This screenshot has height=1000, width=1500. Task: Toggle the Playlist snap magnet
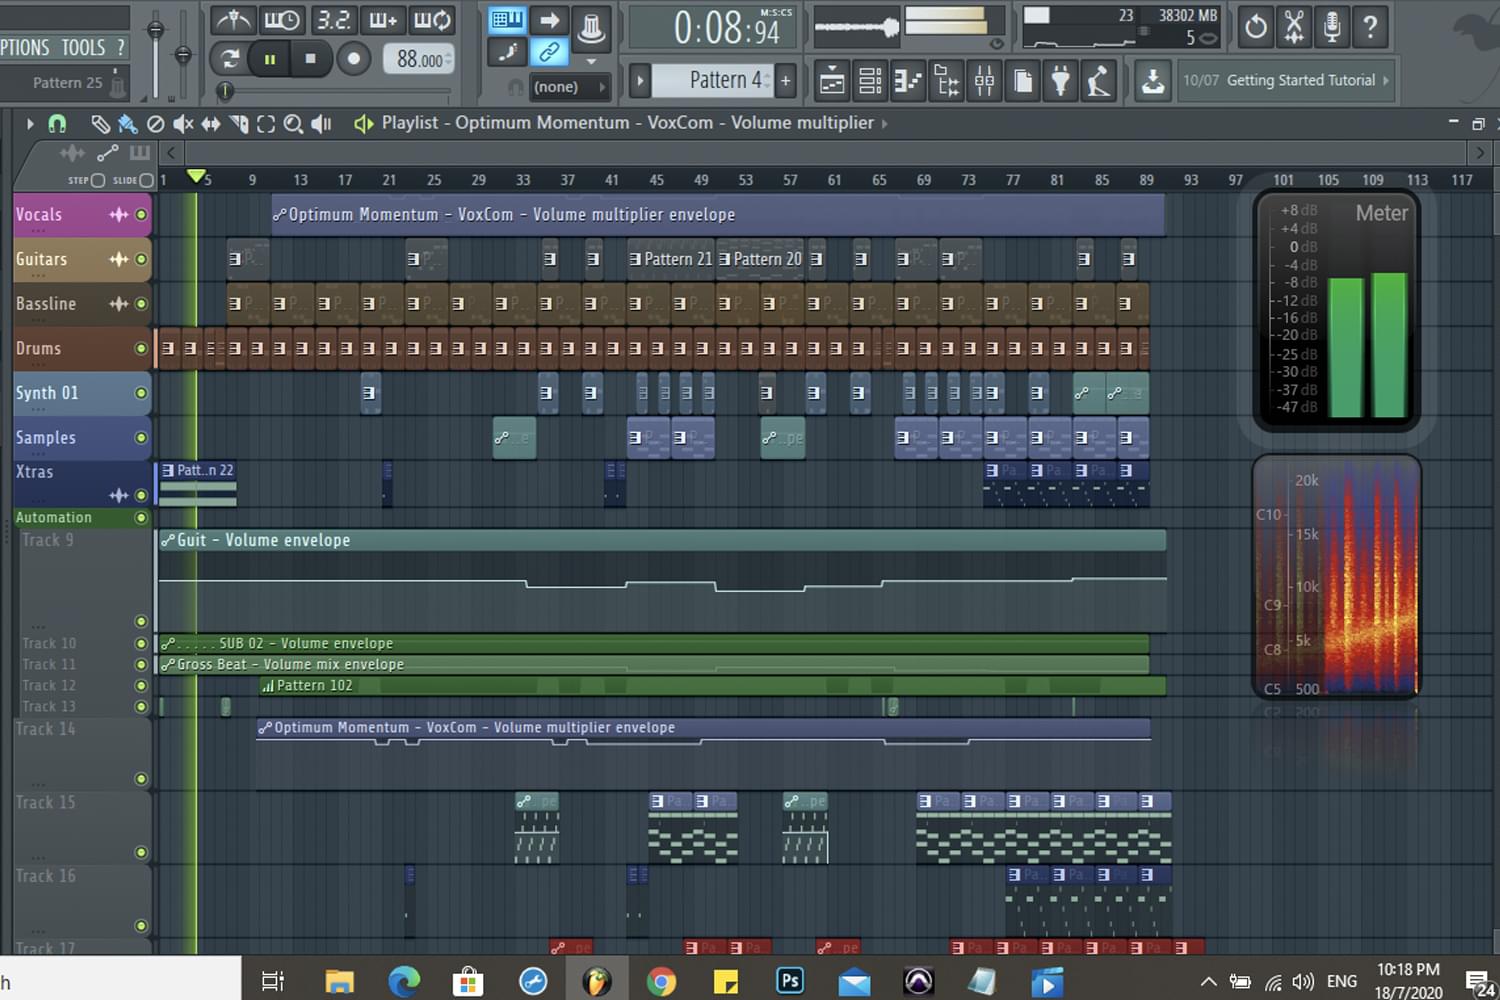(x=57, y=124)
